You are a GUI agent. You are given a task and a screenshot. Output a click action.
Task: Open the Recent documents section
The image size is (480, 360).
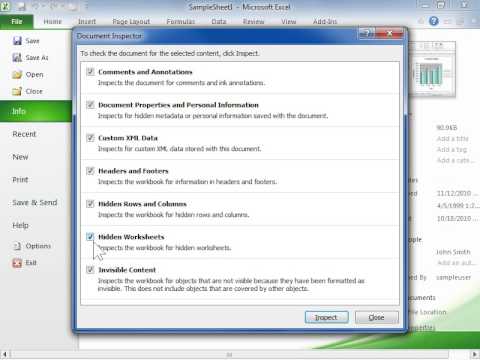tap(24, 134)
